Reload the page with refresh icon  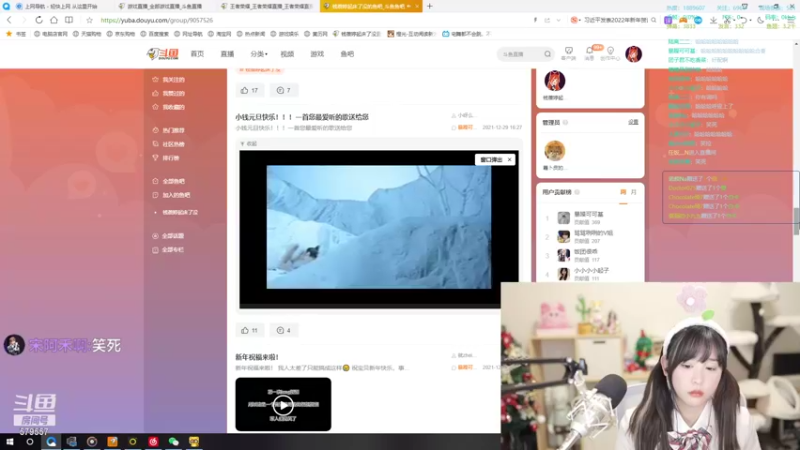[39, 20]
